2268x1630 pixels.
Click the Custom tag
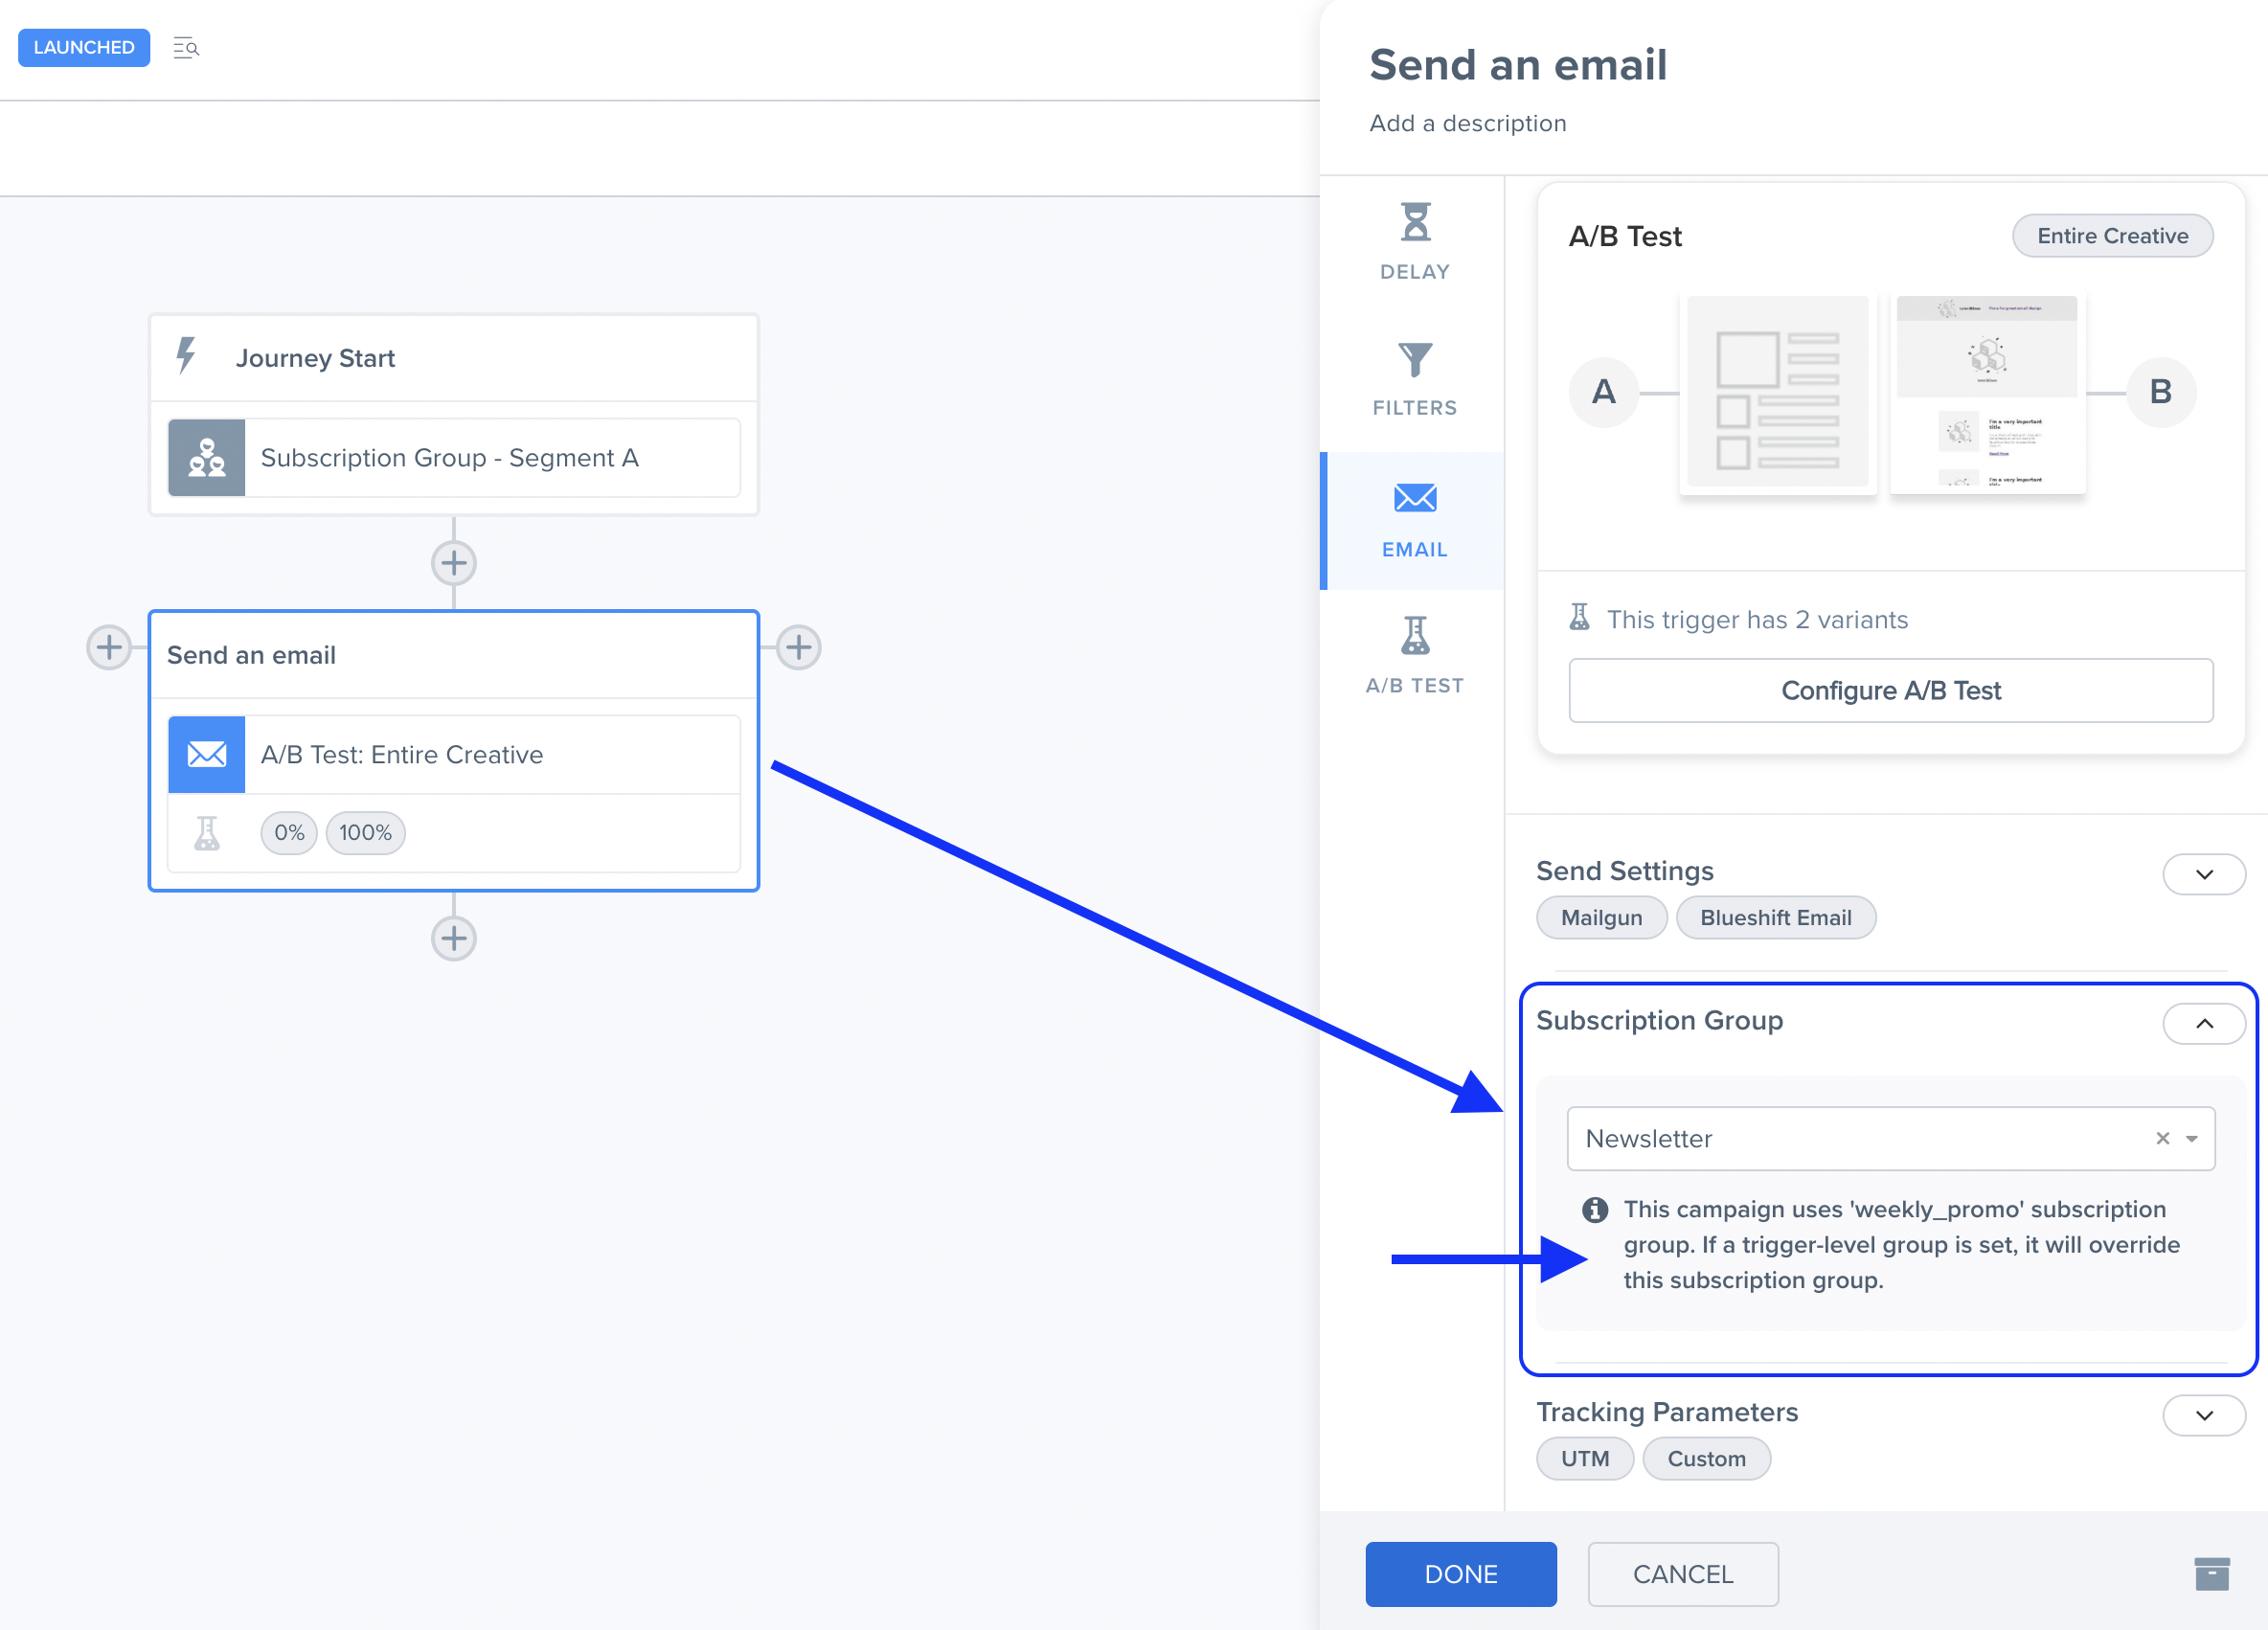pyautogui.click(x=1706, y=1459)
